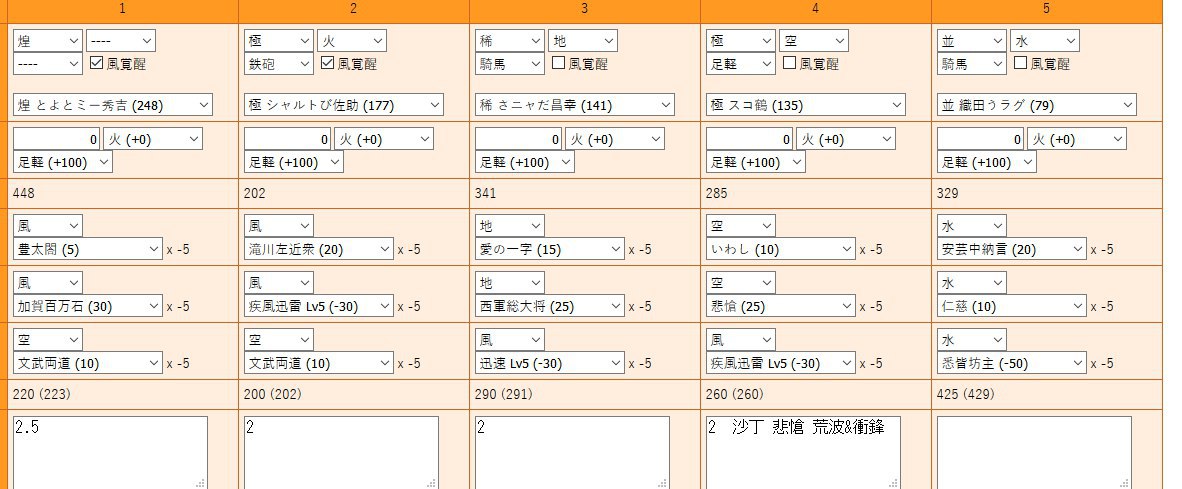The image size is (1182, 489).
Task: Tick 風覚醒 checkbox in column 5
Action: pyautogui.click(x=1021, y=63)
